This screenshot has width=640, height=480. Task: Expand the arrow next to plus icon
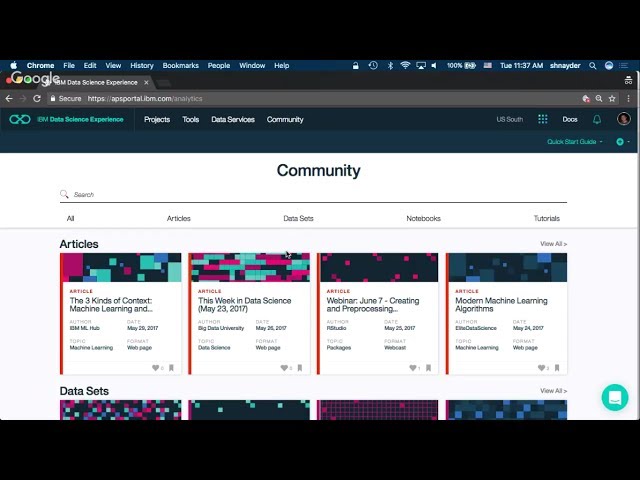(629, 142)
